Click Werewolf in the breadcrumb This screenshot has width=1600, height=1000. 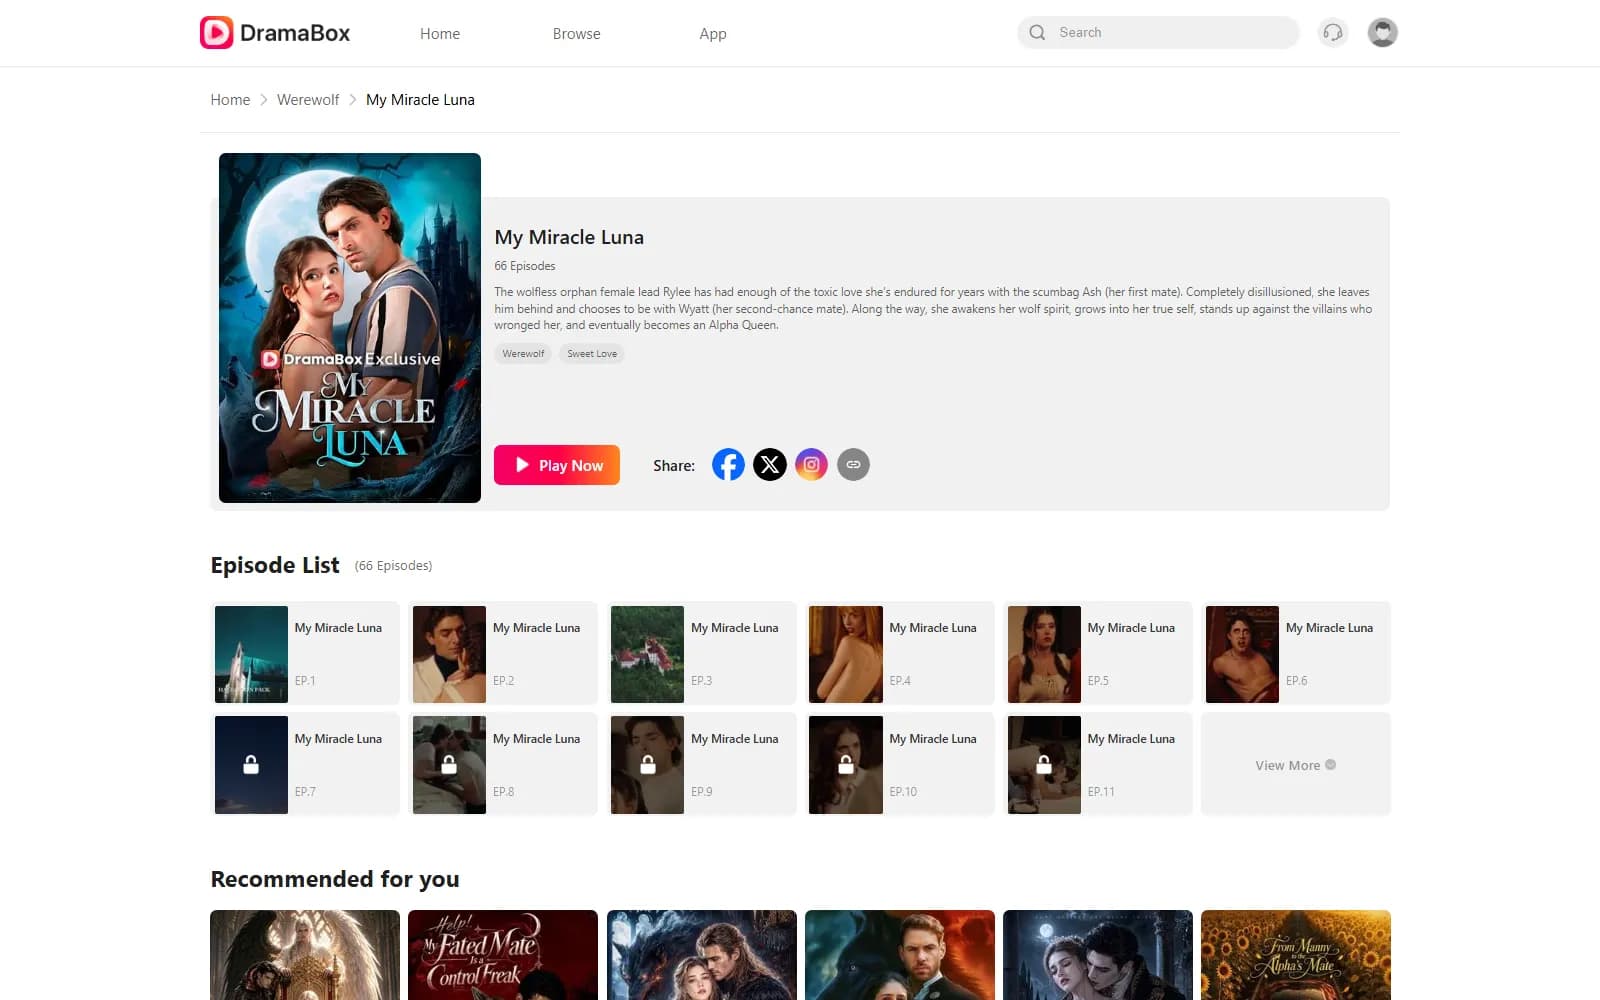[308, 100]
